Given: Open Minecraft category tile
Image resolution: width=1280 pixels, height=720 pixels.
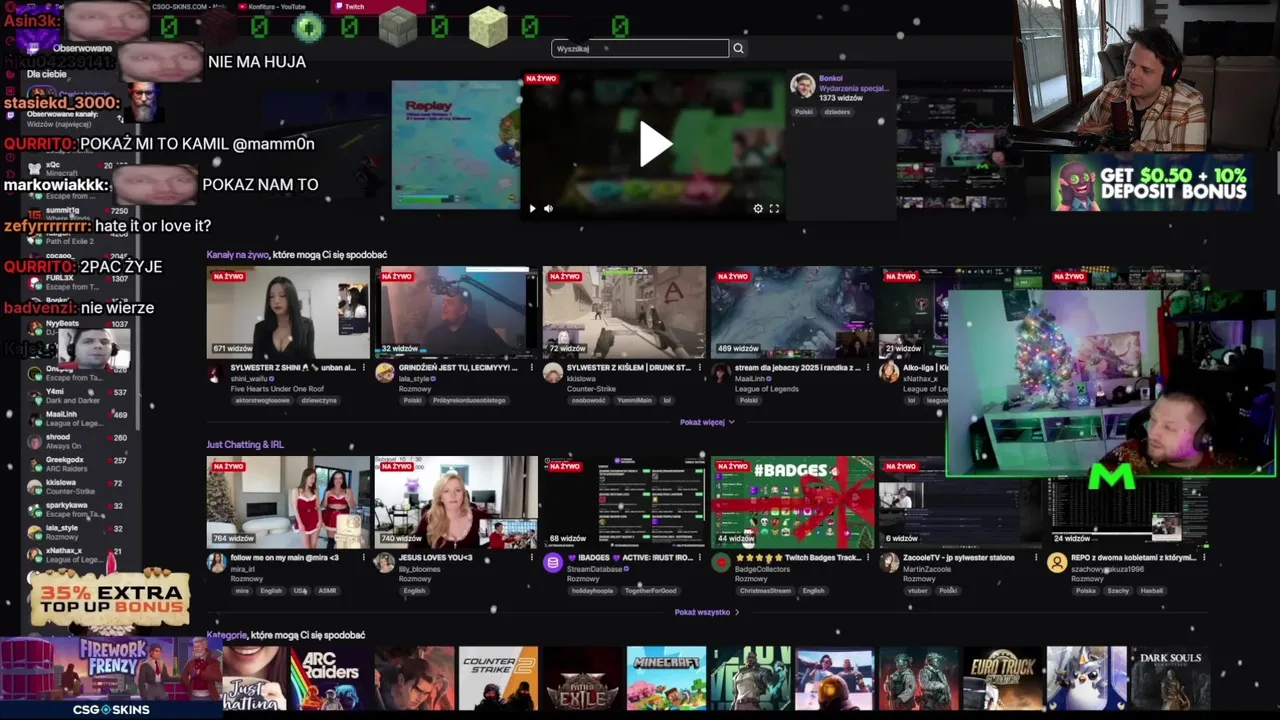Looking at the screenshot, I should point(666,678).
